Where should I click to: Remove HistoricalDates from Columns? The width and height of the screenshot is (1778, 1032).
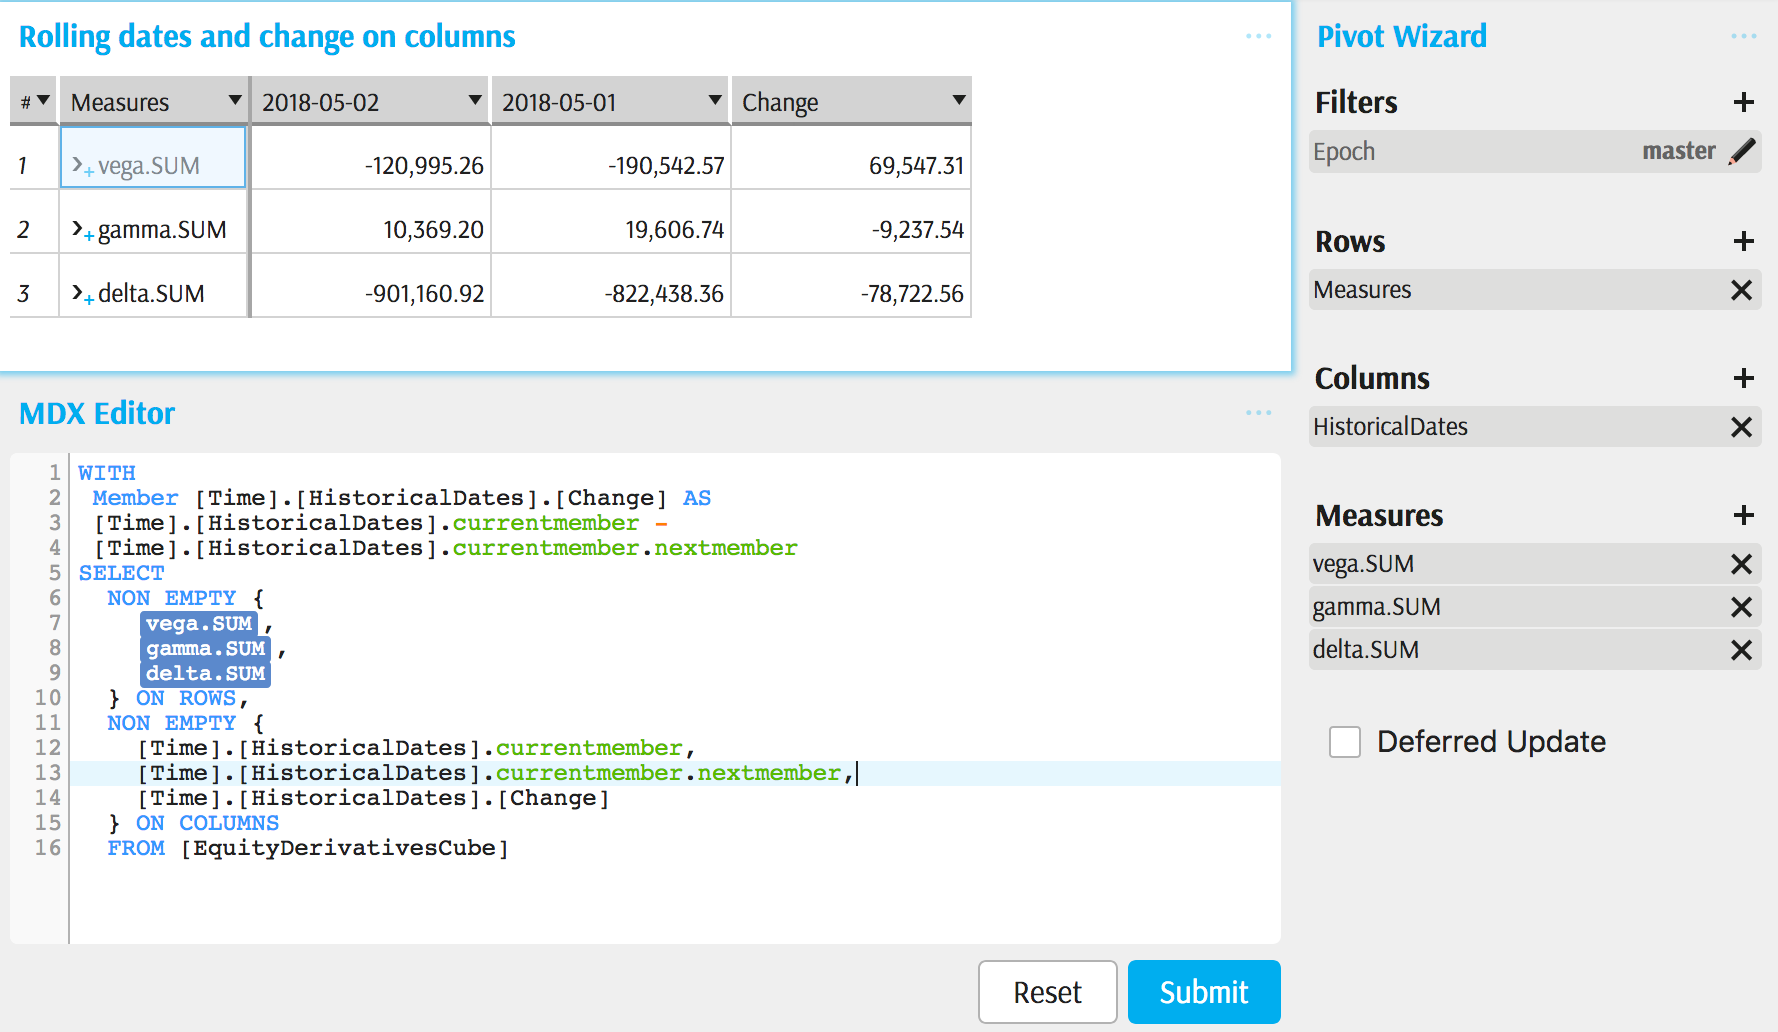click(1741, 427)
